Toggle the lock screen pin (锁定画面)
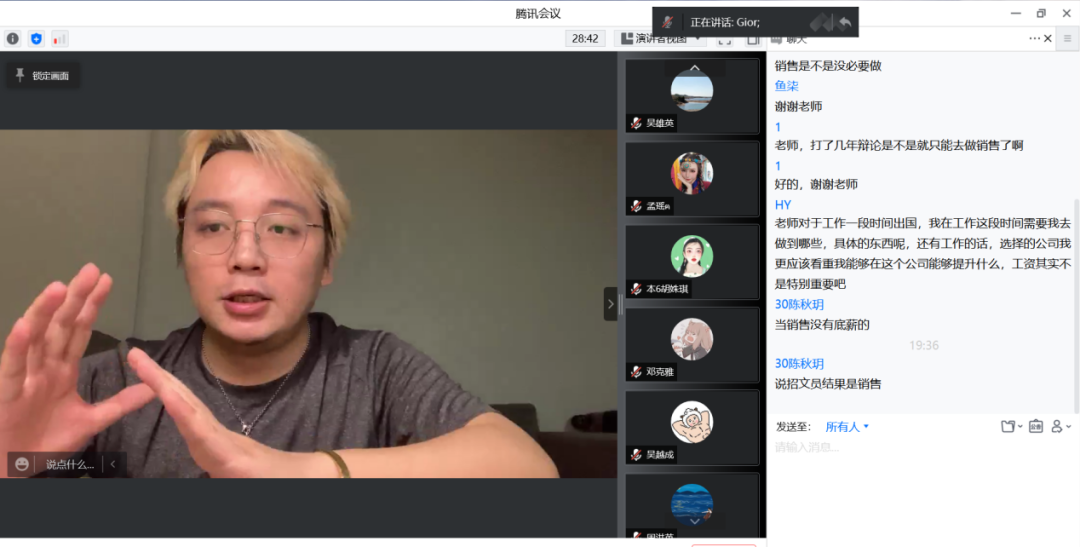 click(x=42, y=75)
